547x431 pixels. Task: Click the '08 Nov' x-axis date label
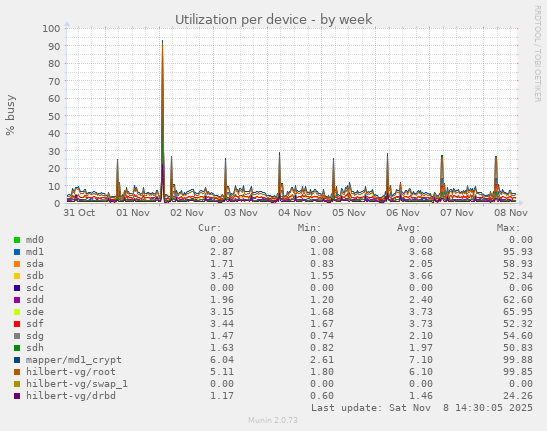coord(511,213)
